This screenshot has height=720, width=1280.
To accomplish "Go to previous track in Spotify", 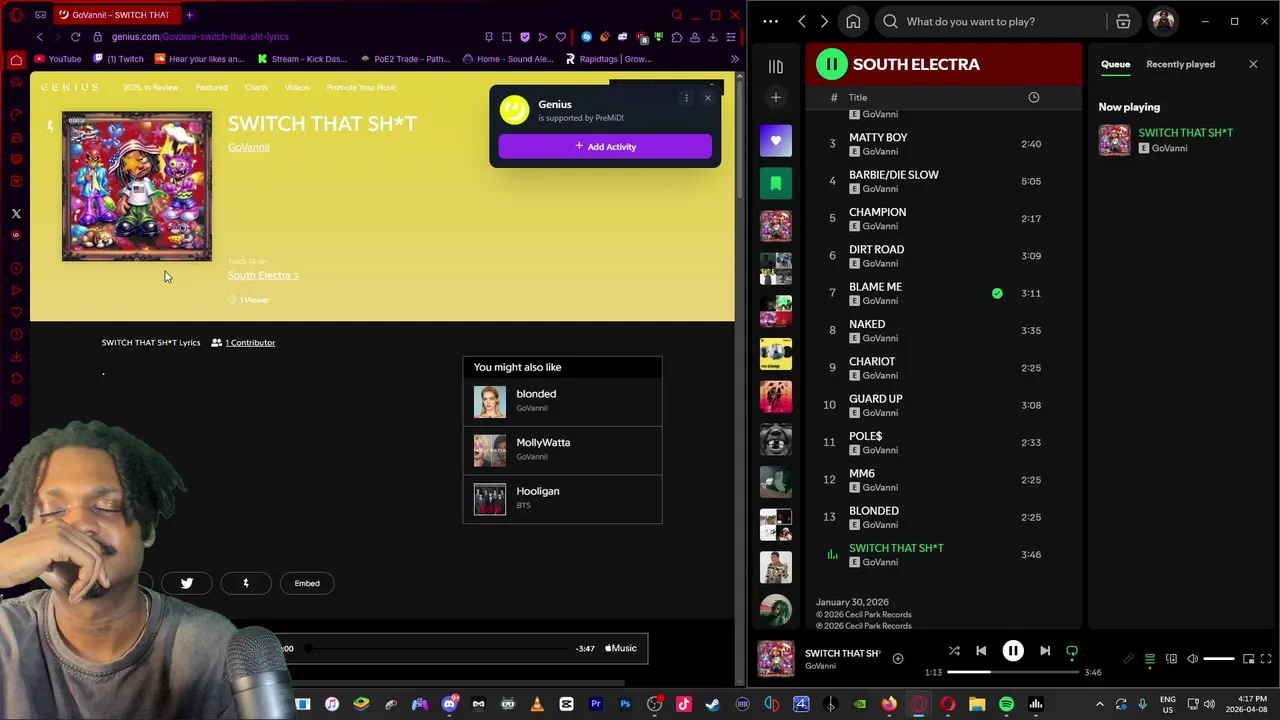I will pos(981,651).
